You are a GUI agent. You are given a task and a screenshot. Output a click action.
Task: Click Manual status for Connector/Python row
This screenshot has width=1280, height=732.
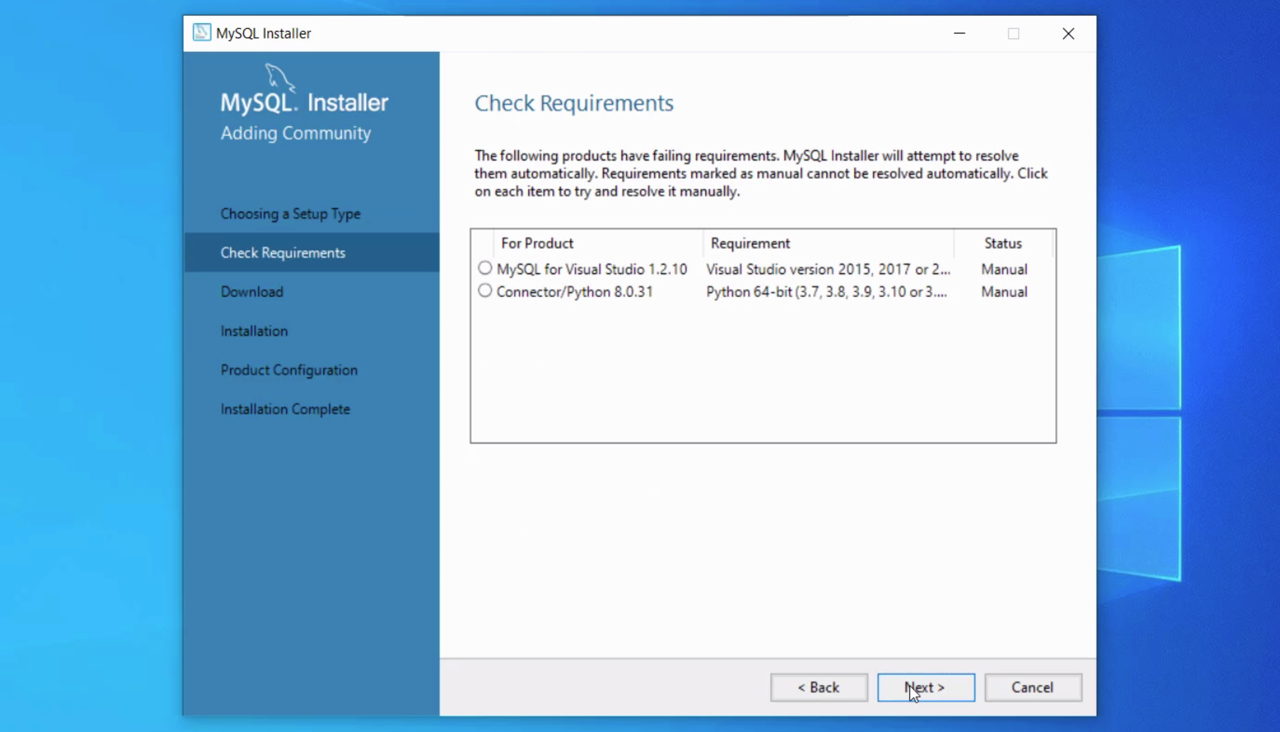(1004, 292)
